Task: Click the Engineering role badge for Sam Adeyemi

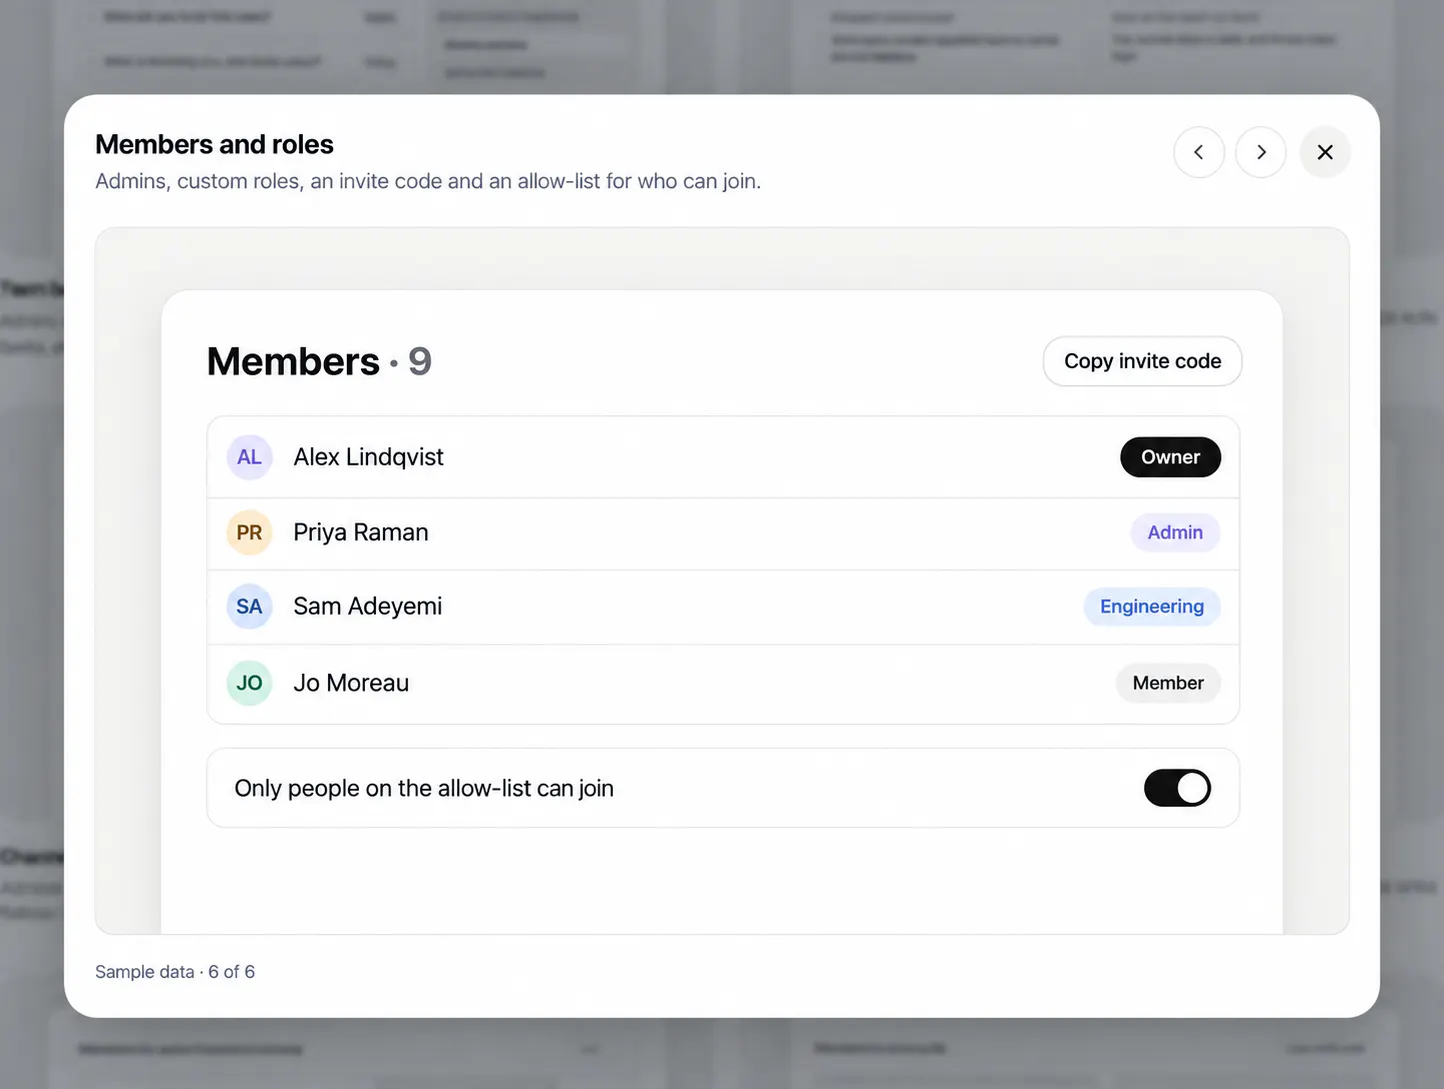Action: (x=1152, y=607)
